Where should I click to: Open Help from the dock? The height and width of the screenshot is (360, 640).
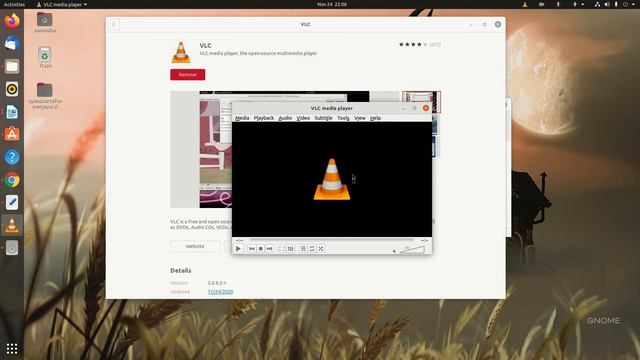pos(12,157)
